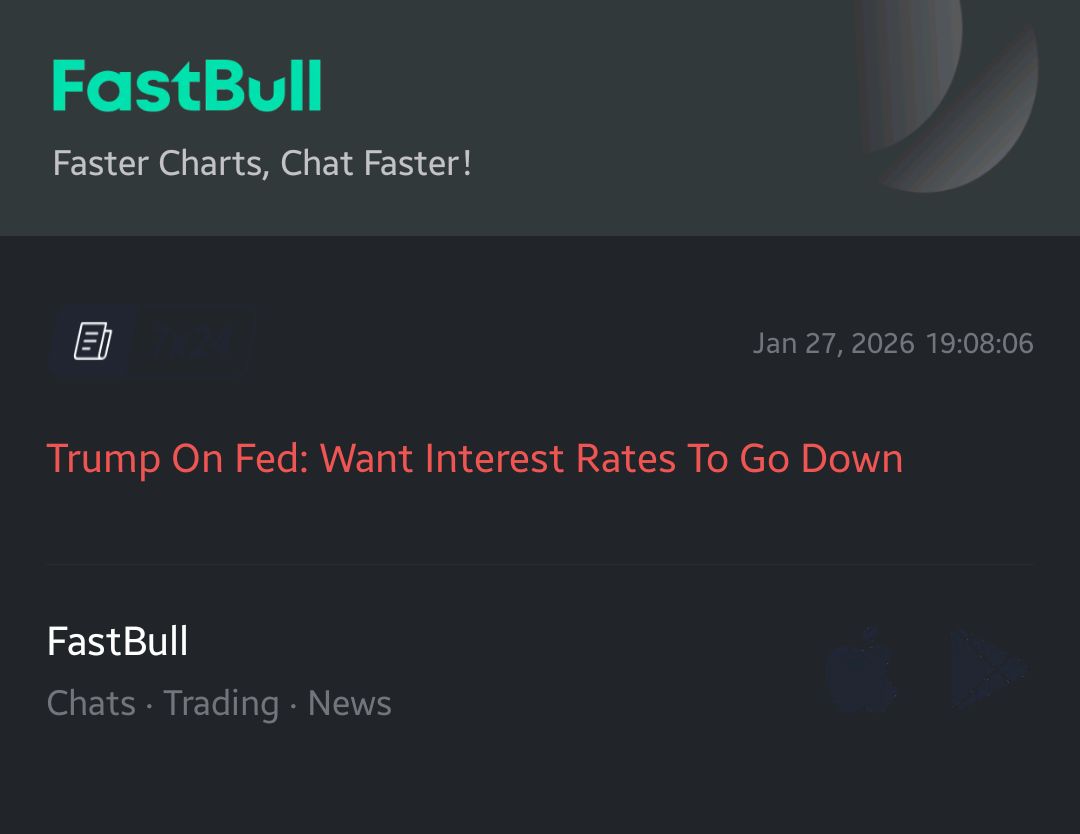Image resolution: width=1080 pixels, height=834 pixels.
Task: Tap the newspaper icon beside the timestamp
Action: 92,342
